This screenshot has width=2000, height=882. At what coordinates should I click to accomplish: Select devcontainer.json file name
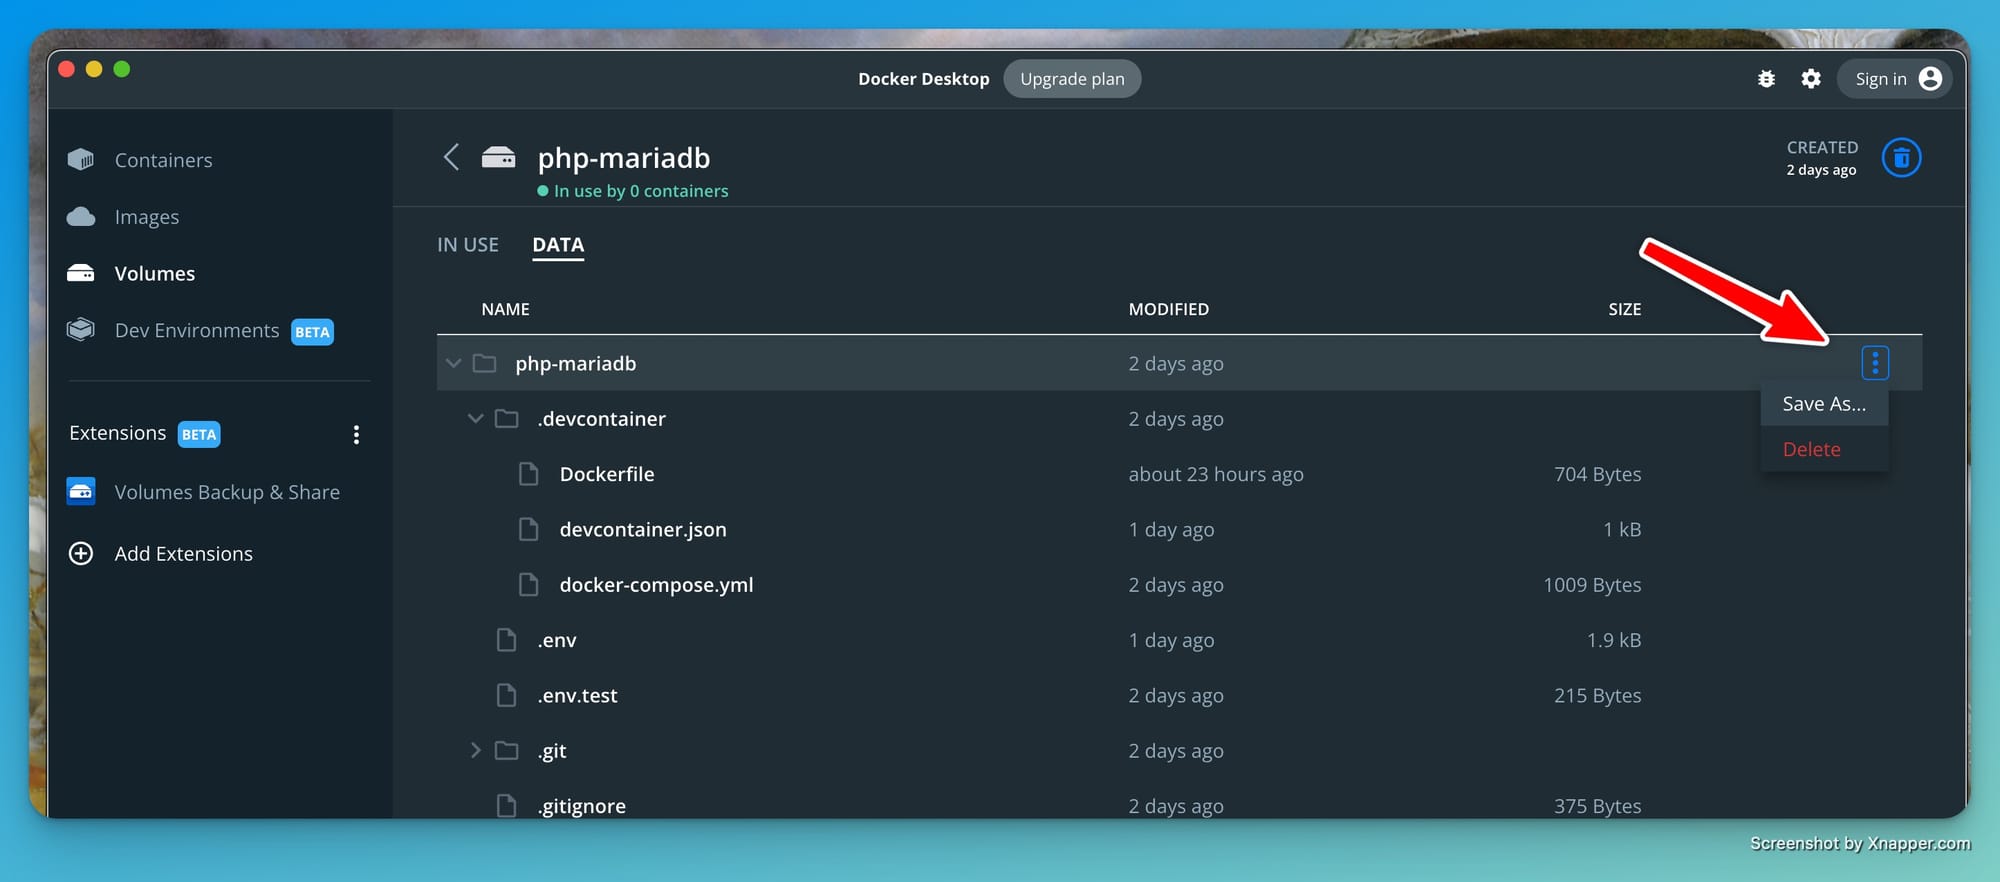[x=643, y=529]
